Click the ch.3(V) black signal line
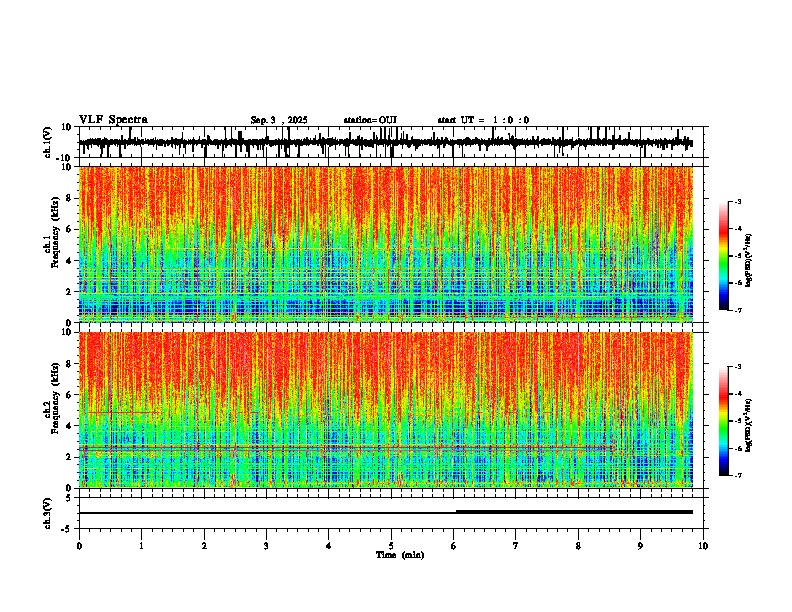 click(386, 512)
